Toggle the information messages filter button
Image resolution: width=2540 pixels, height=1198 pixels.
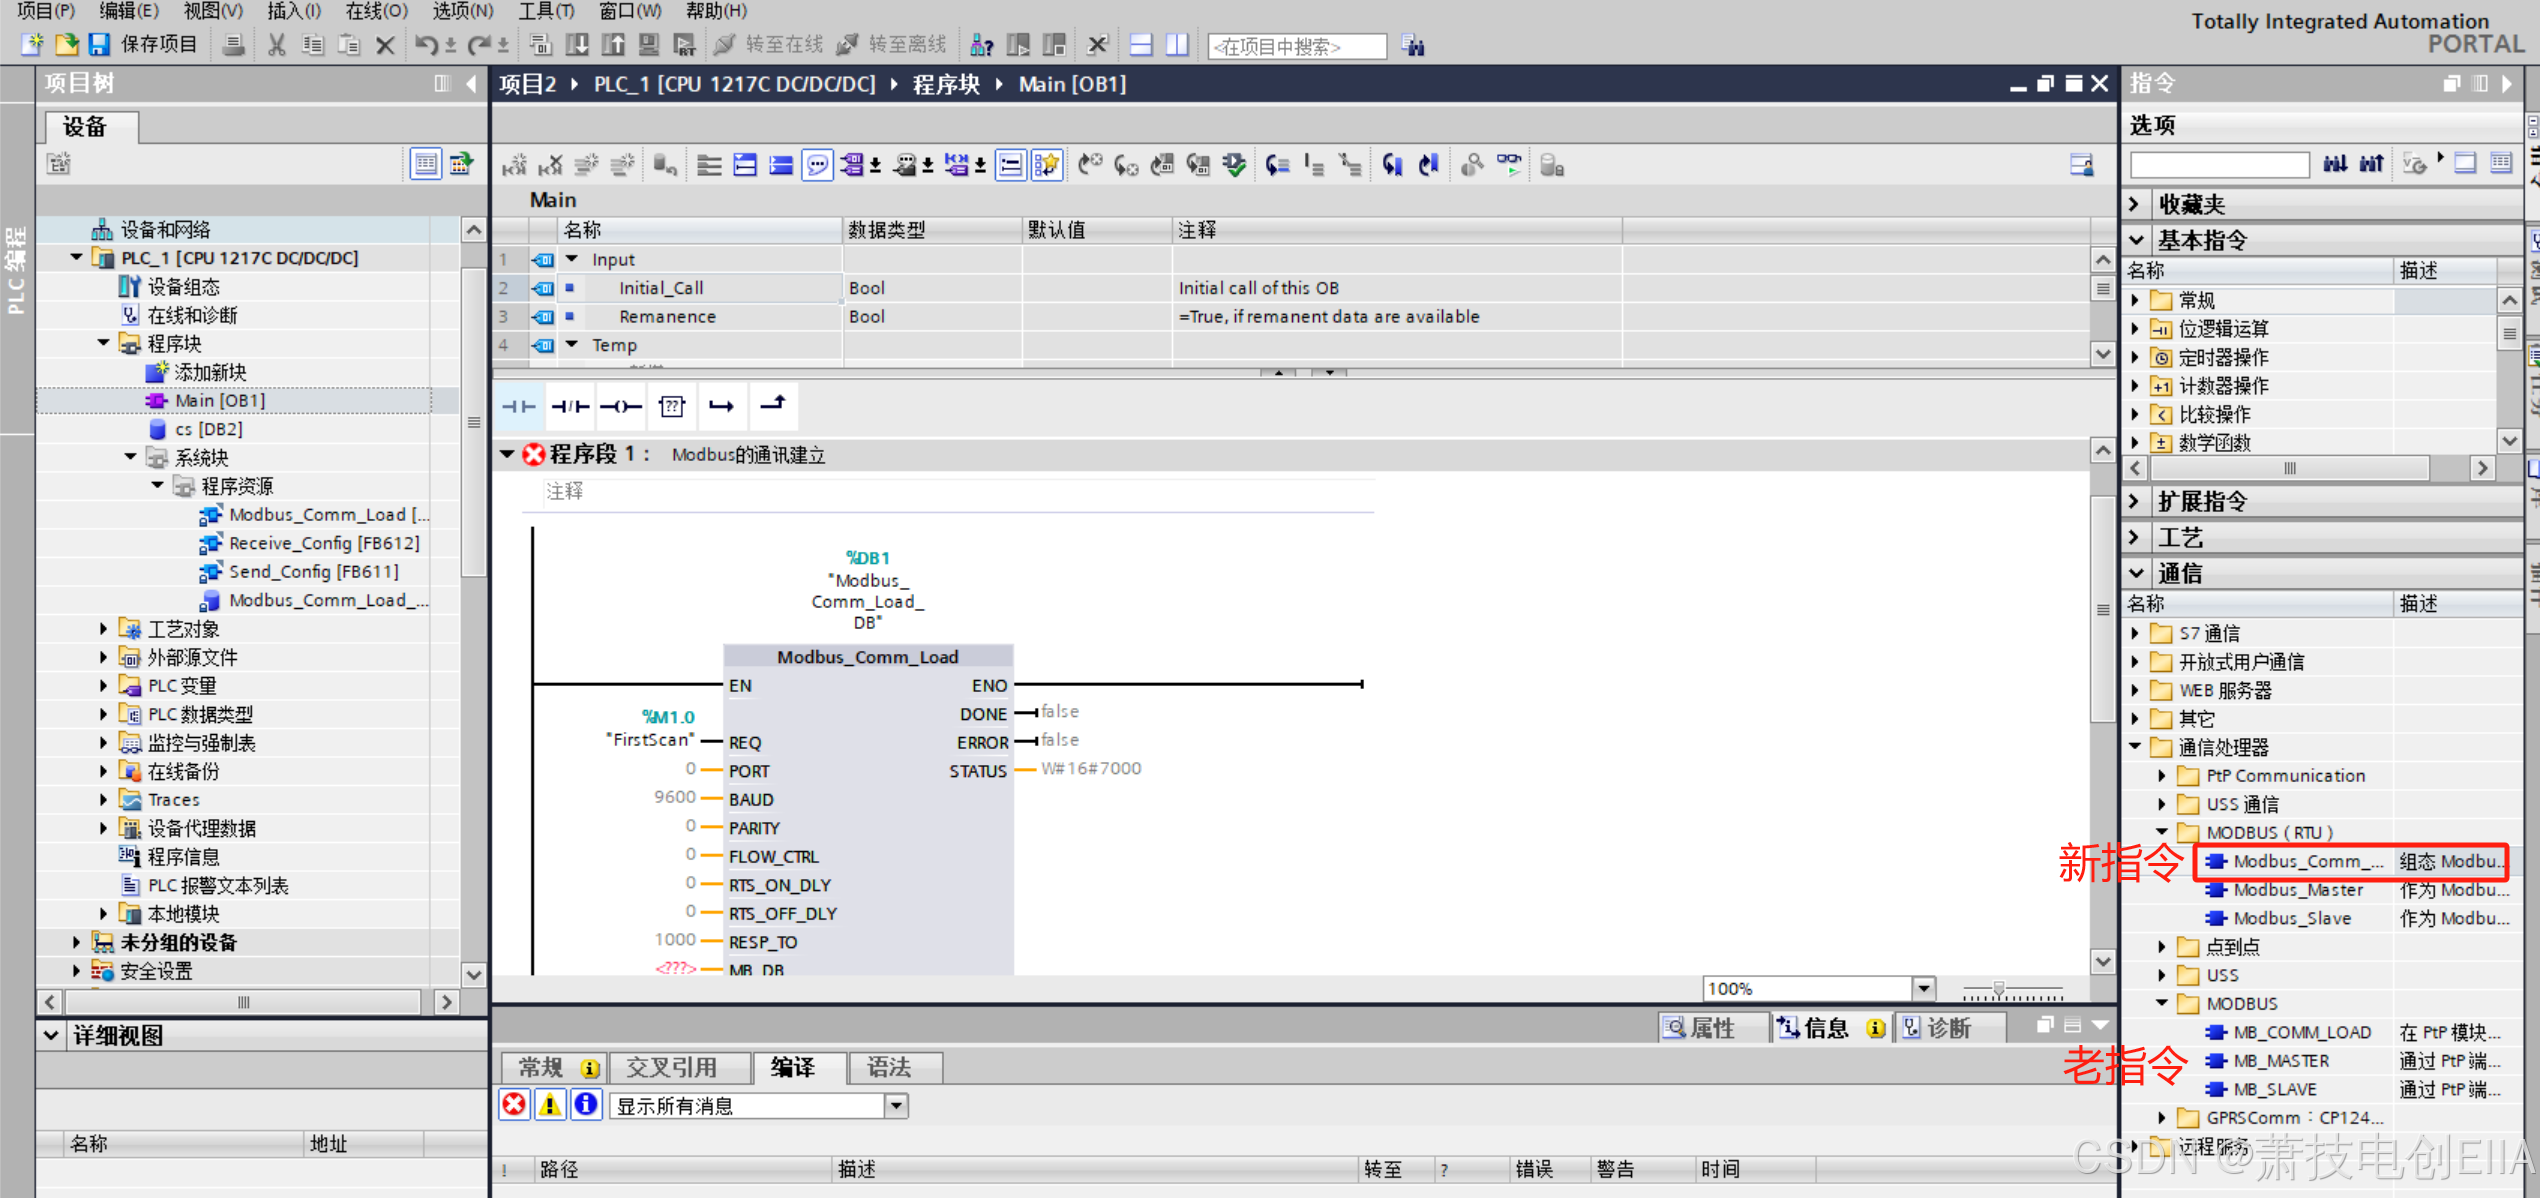click(x=586, y=1105)
